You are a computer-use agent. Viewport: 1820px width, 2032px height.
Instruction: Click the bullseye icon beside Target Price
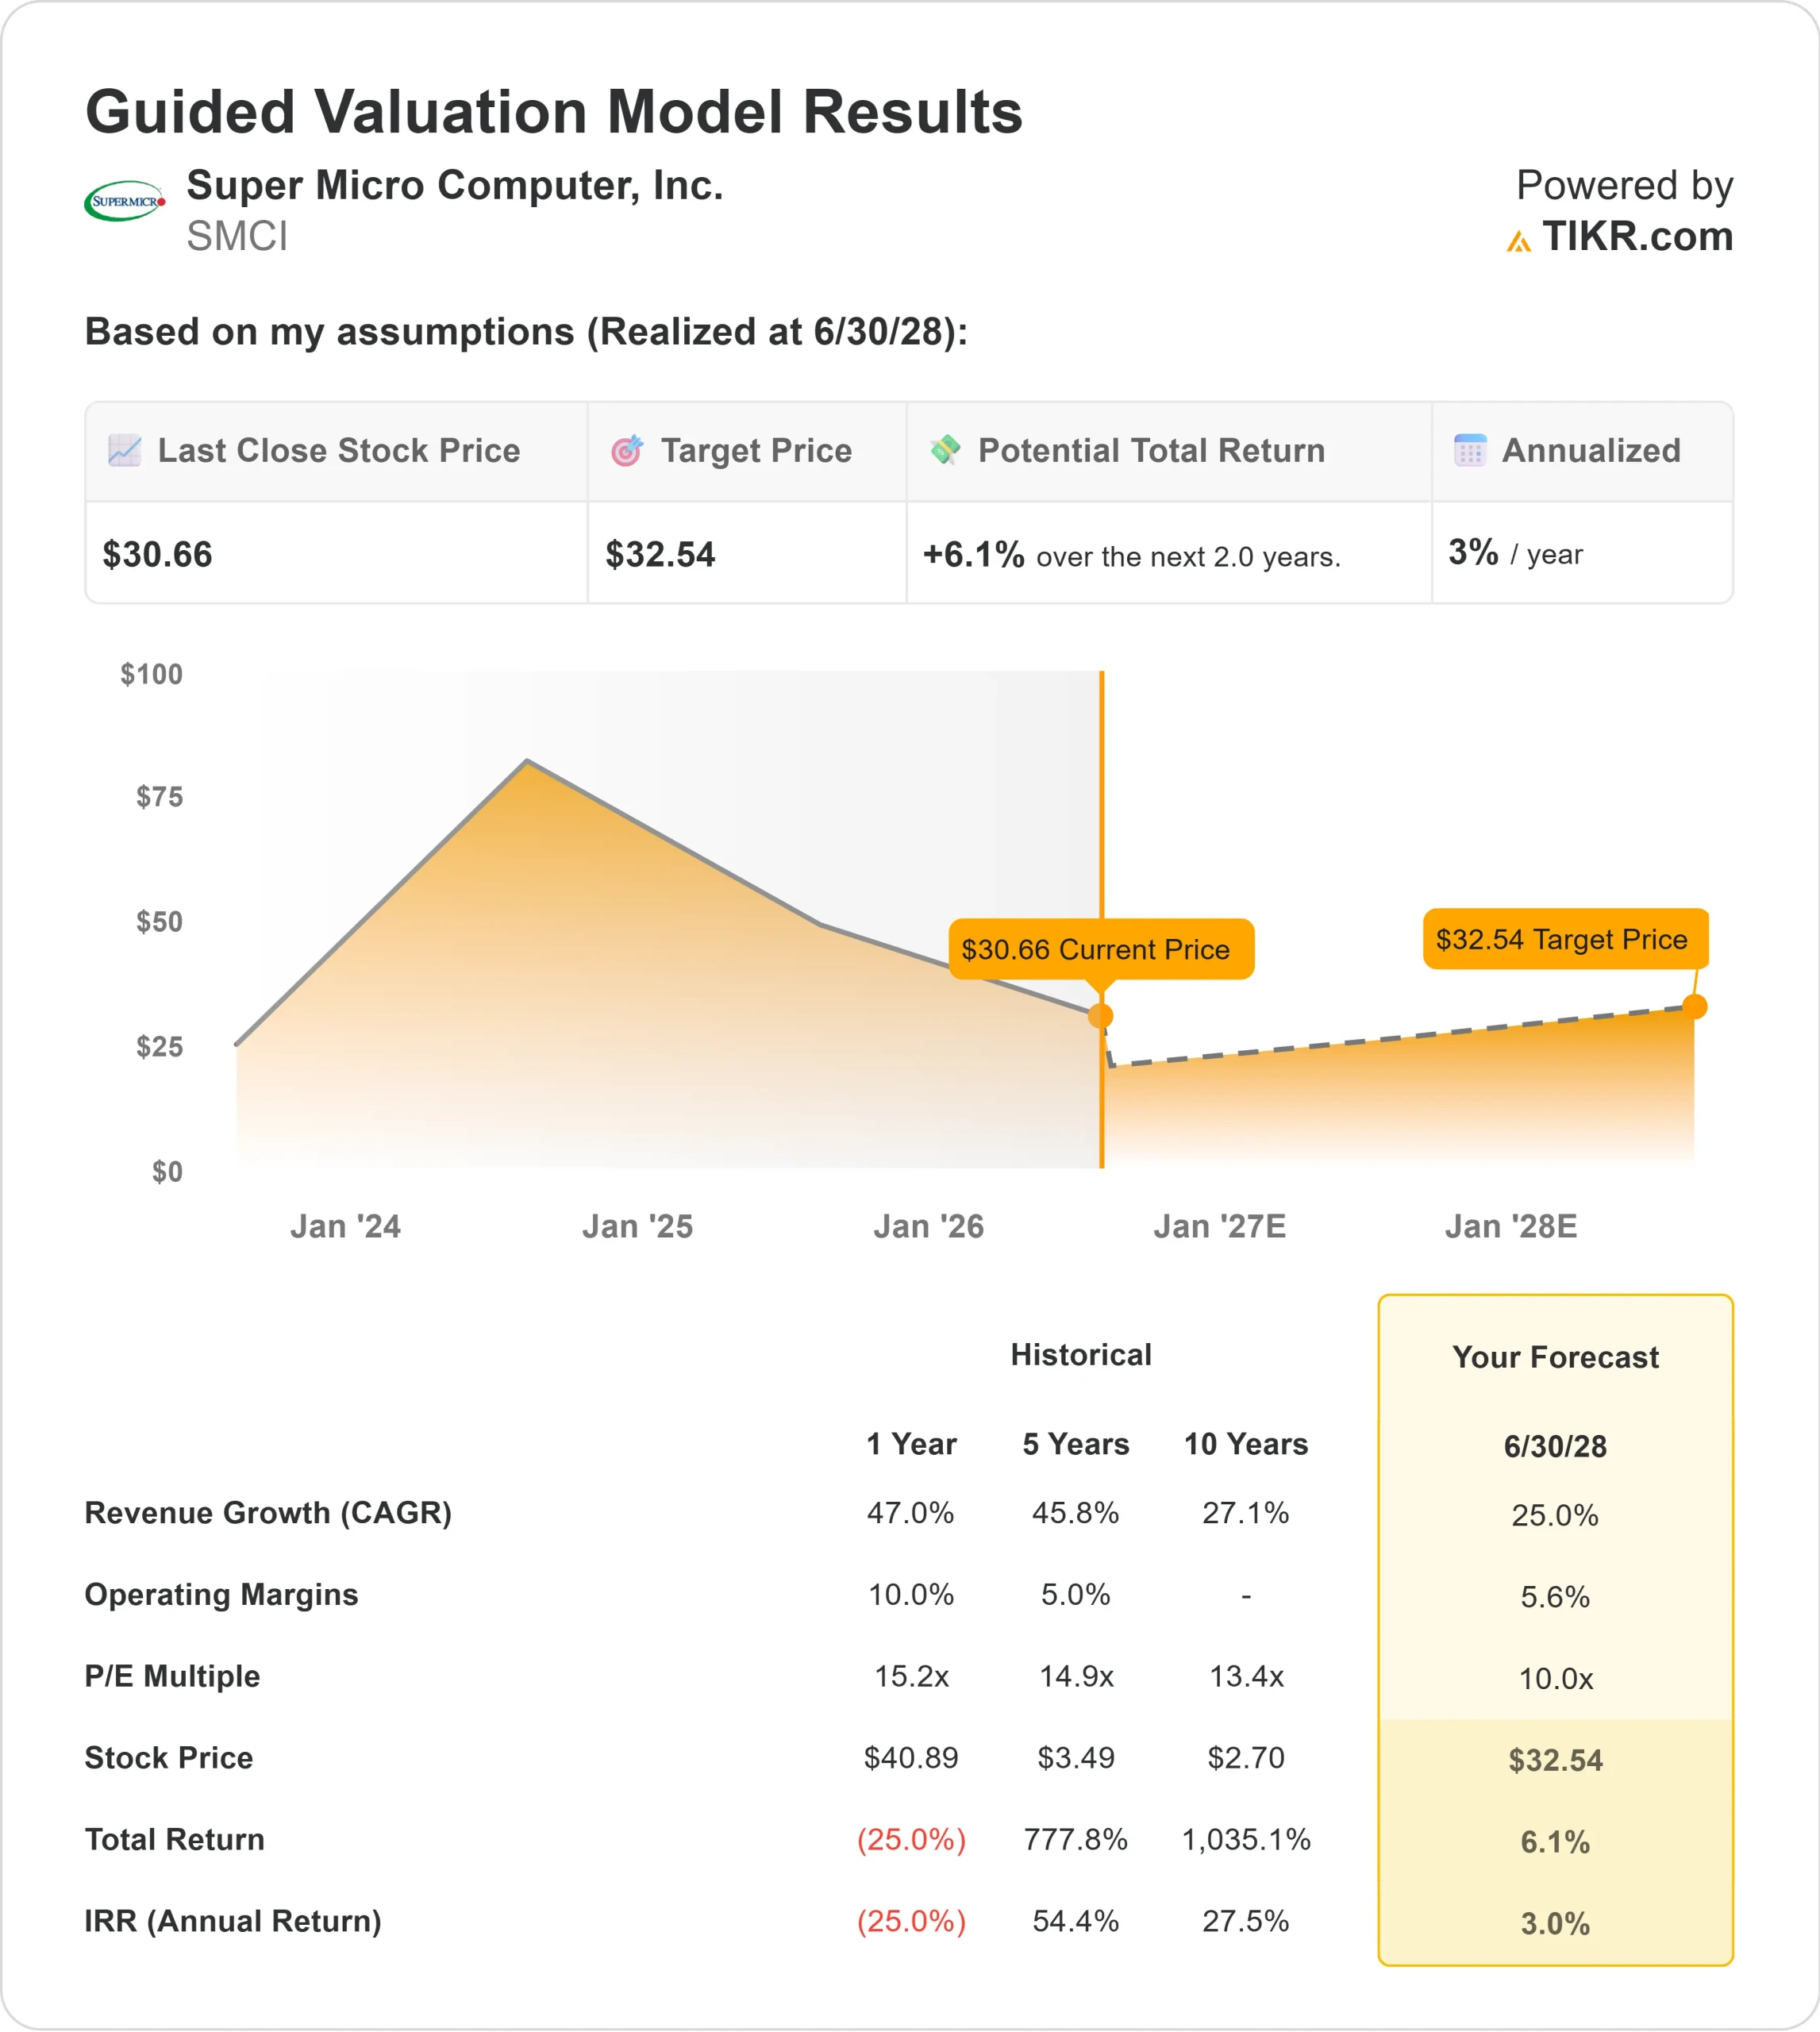click(x=627, y=450)
